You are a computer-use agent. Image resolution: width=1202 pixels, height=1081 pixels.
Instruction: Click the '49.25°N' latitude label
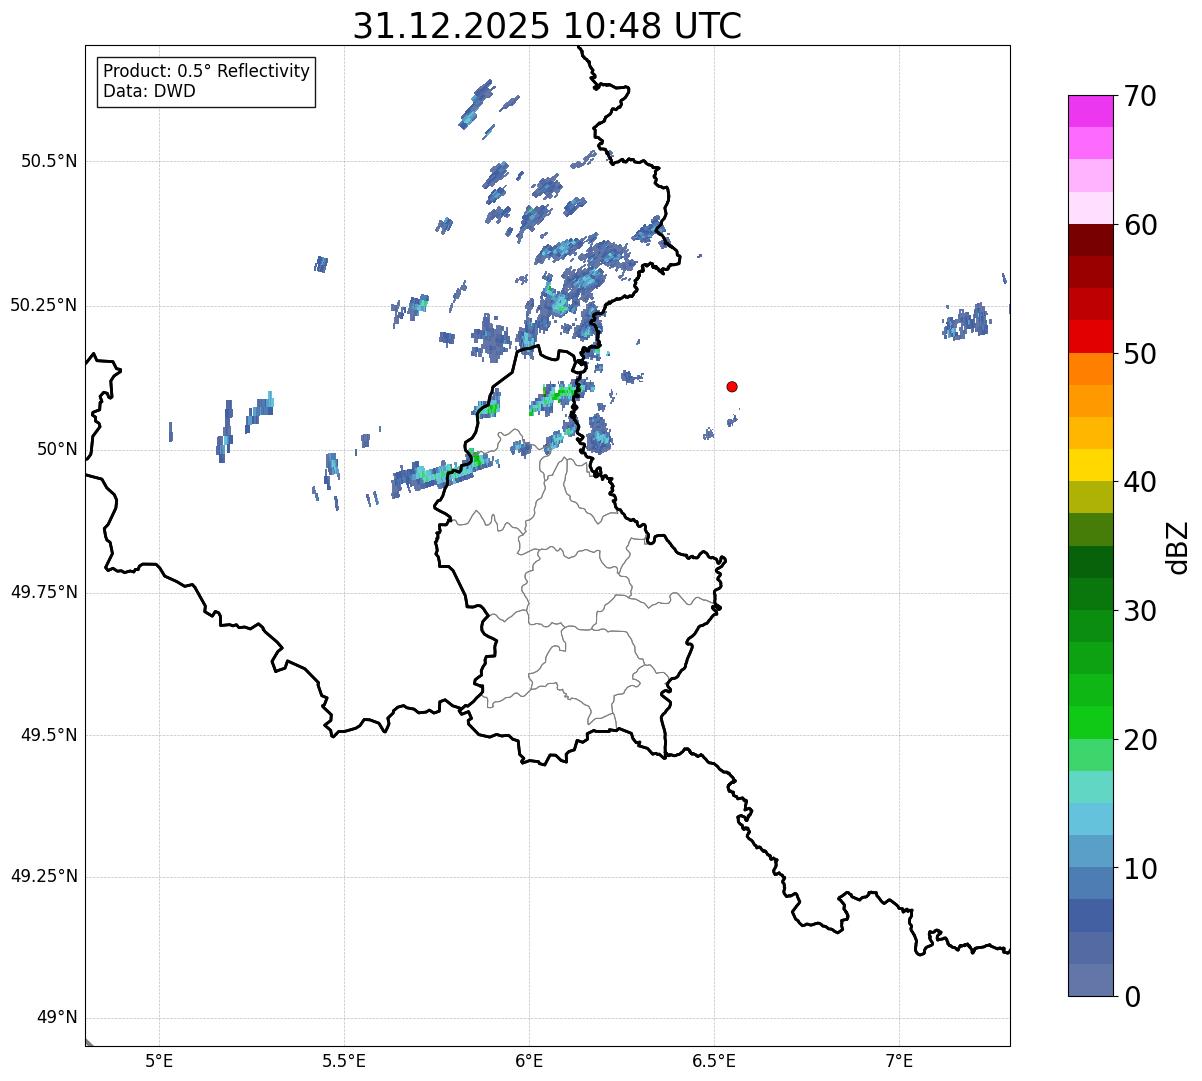coord(44,877)
